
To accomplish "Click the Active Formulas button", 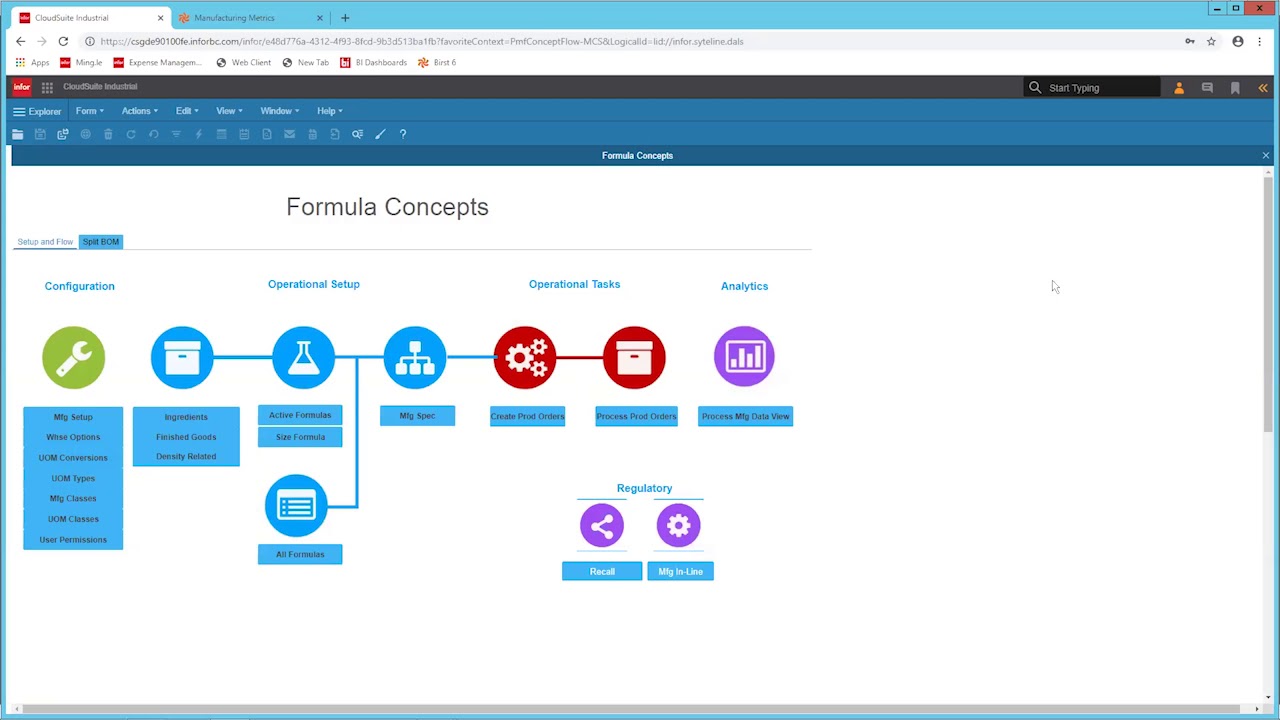I will click(x=300, y=415).
